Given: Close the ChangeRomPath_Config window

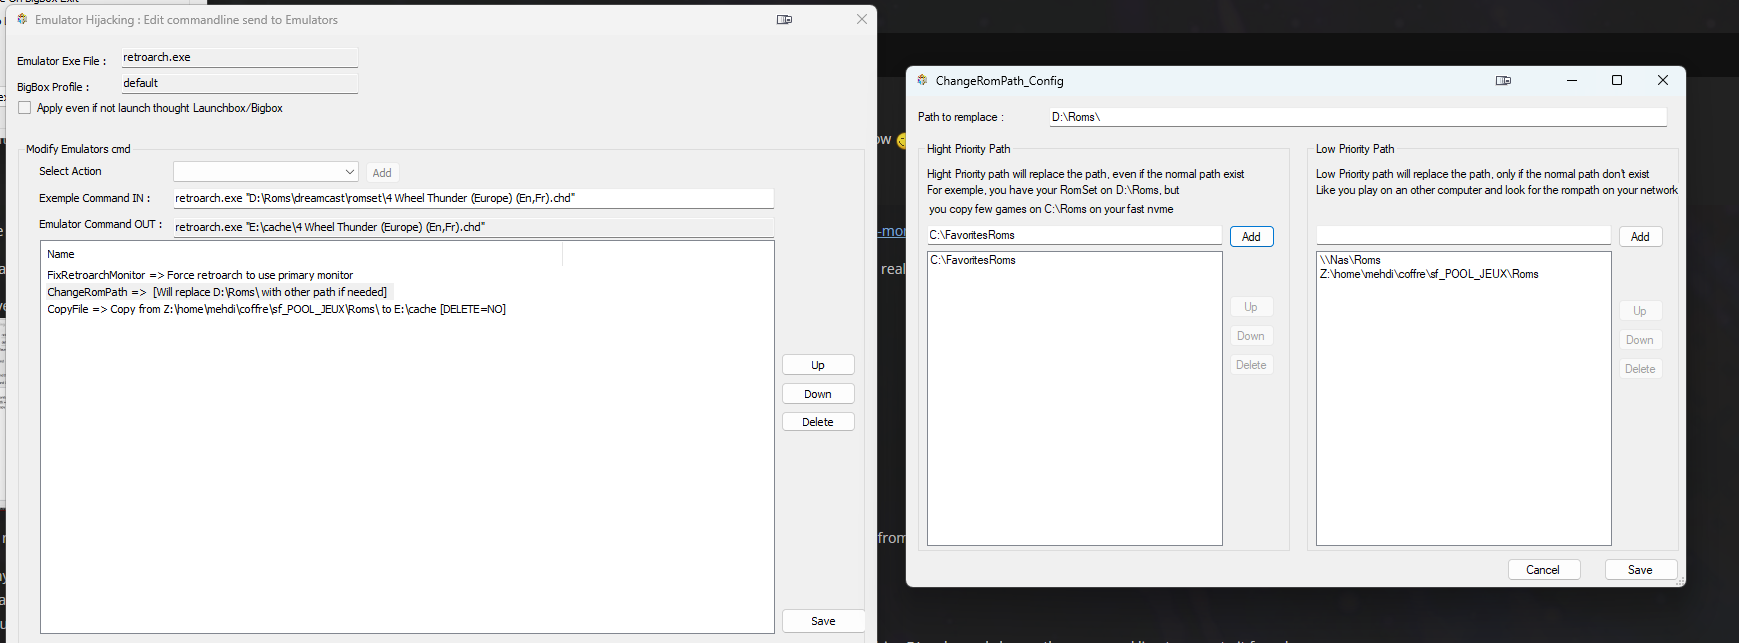Looking at the screenshot, I should [1663, 80].
